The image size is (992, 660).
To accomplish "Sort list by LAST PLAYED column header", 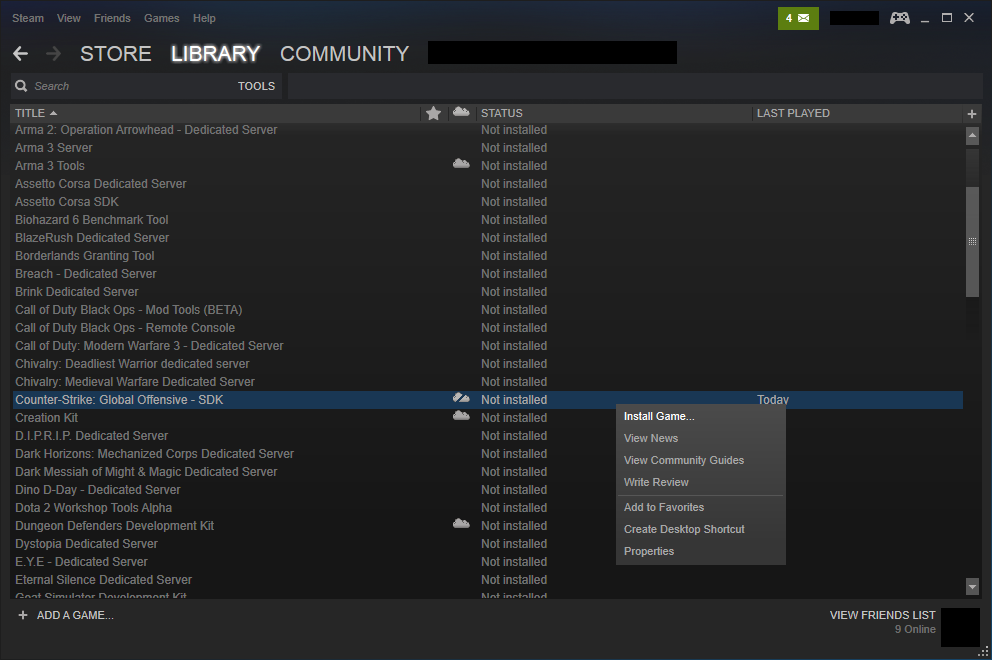I will [793, 113].
